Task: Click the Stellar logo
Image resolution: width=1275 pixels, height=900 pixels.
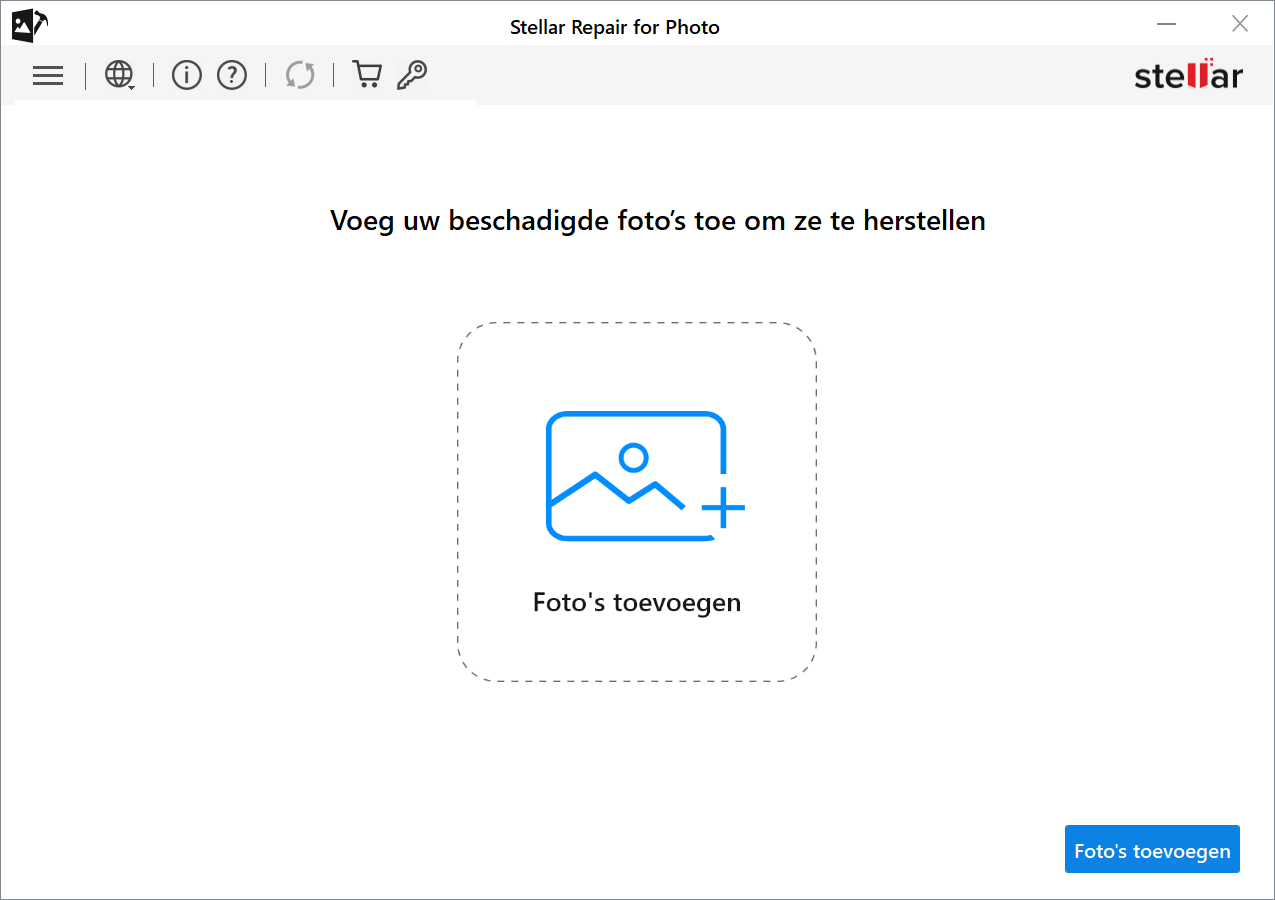Action: 1188,74
